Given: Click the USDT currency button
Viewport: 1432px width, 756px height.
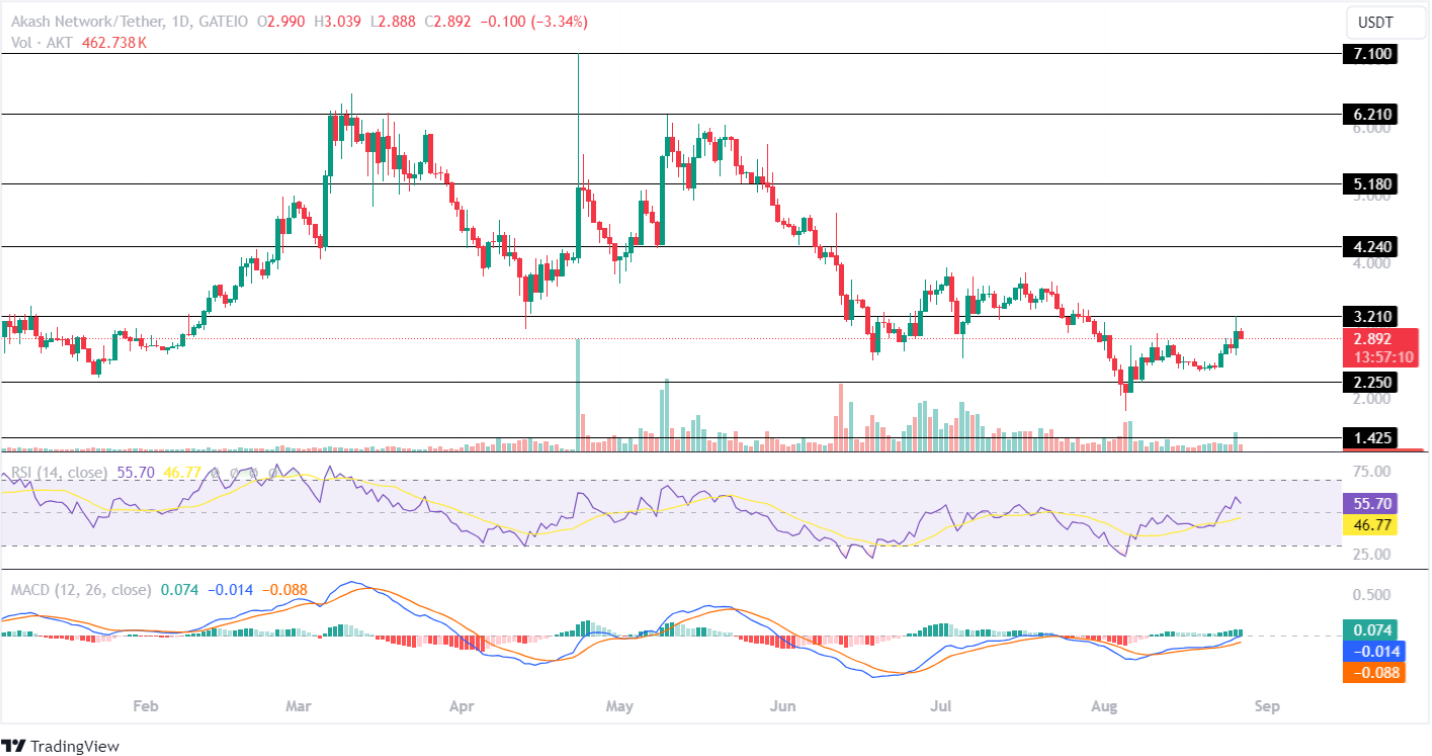Looking at the screenshot, I should 1384,22.
